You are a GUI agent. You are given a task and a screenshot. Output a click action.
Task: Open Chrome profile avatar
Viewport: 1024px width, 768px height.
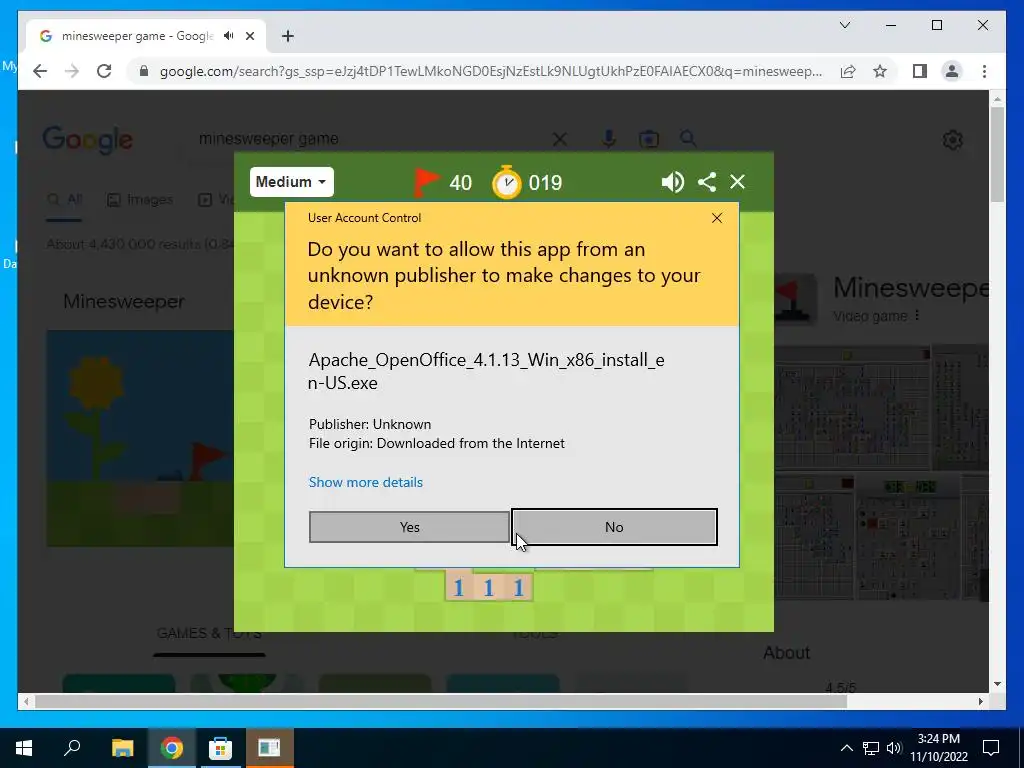point(952,71)
